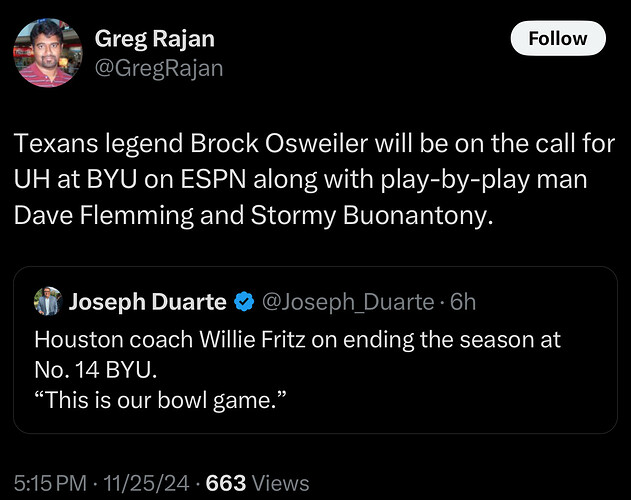631x500 pixels.
Task: Click the Follow button
Action: tap(558, 38)
